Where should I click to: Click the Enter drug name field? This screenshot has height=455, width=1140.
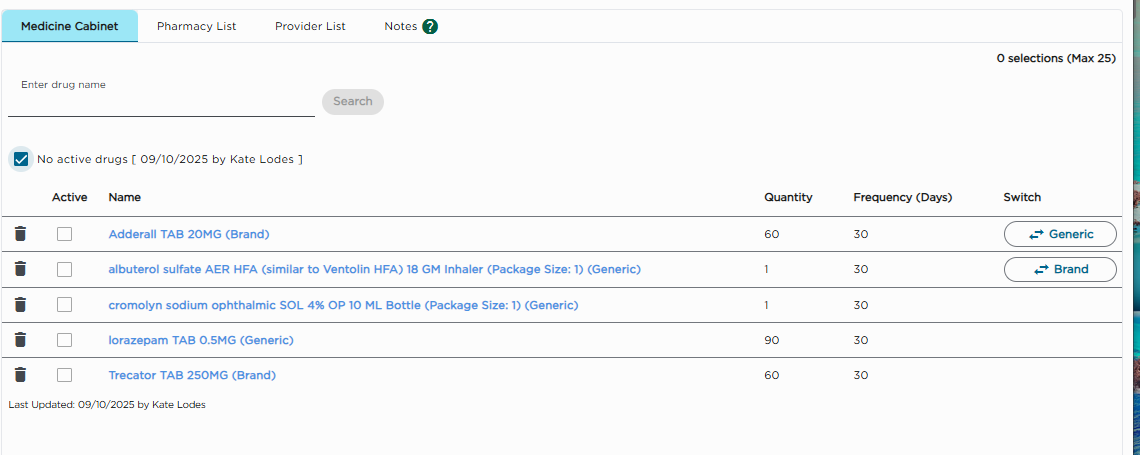pos(161,104)
